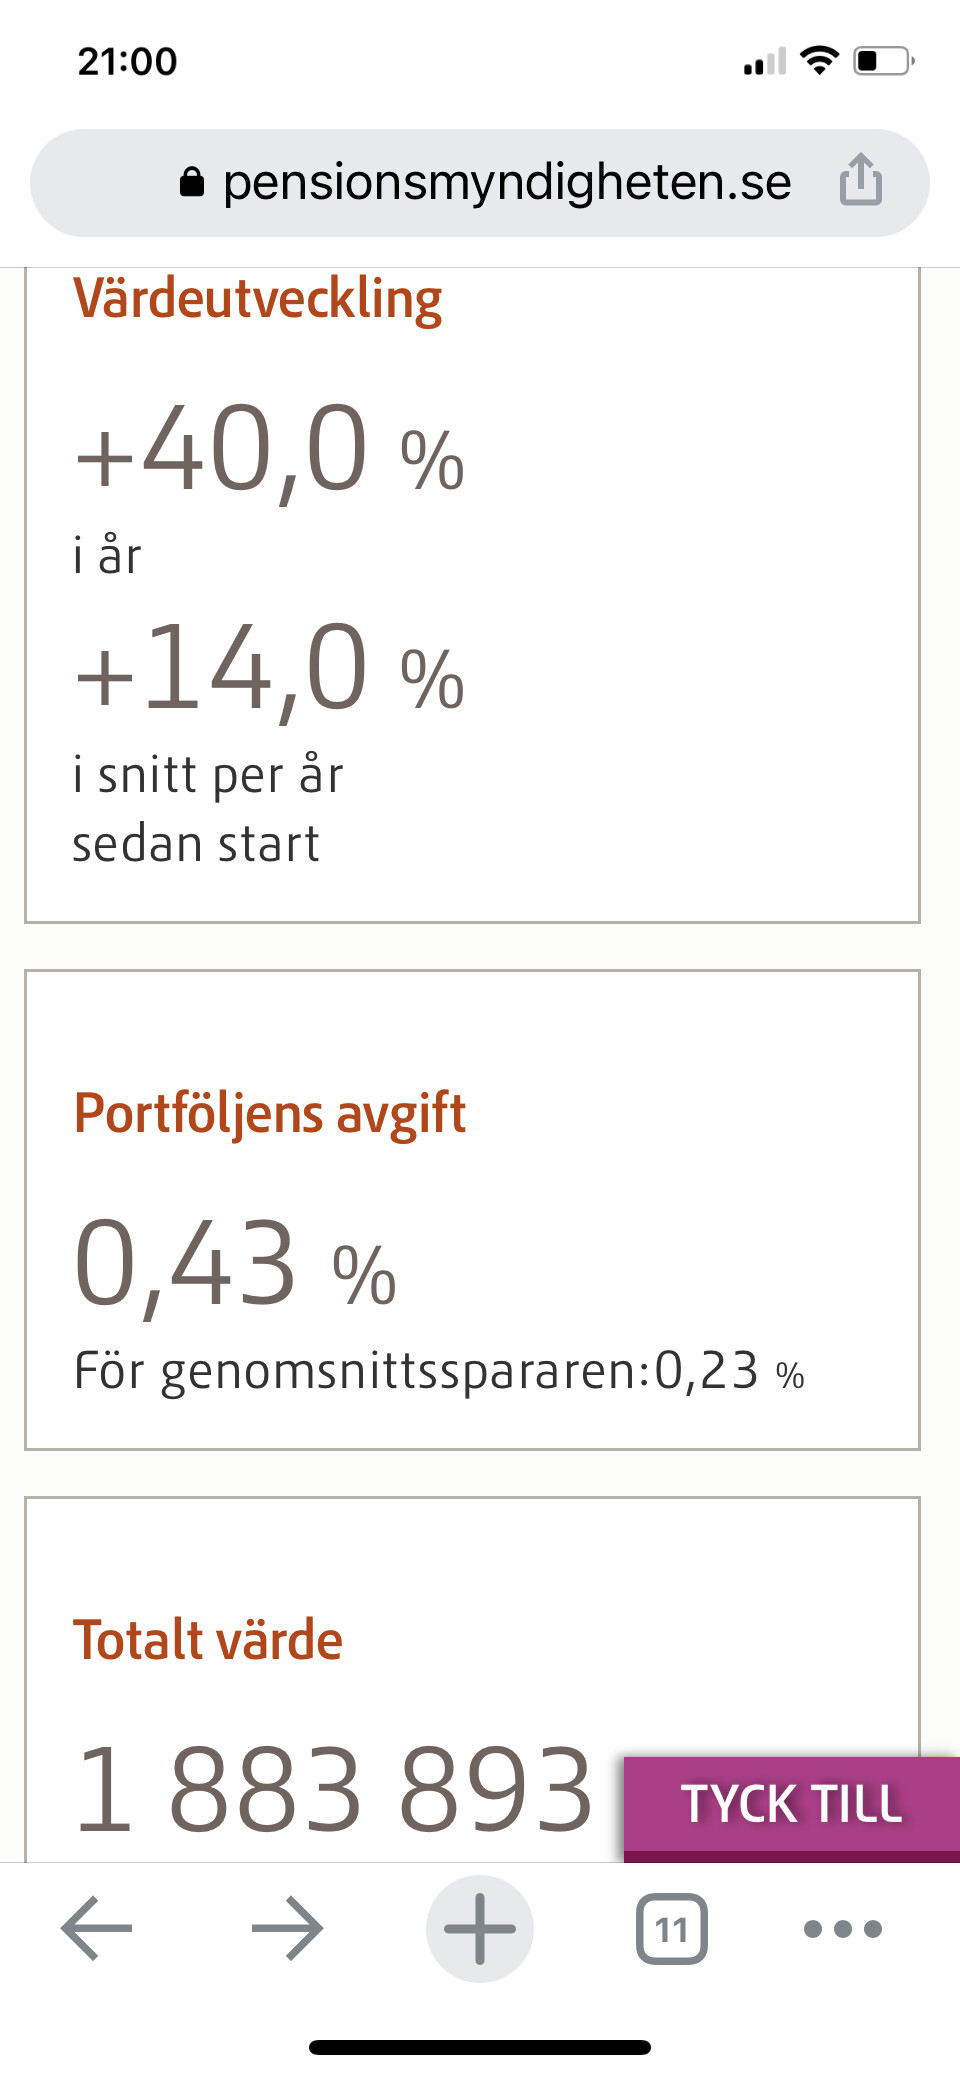Tap the battery icon in the status bar
This screenshot has height=2079, width=960.
point(883,61)
